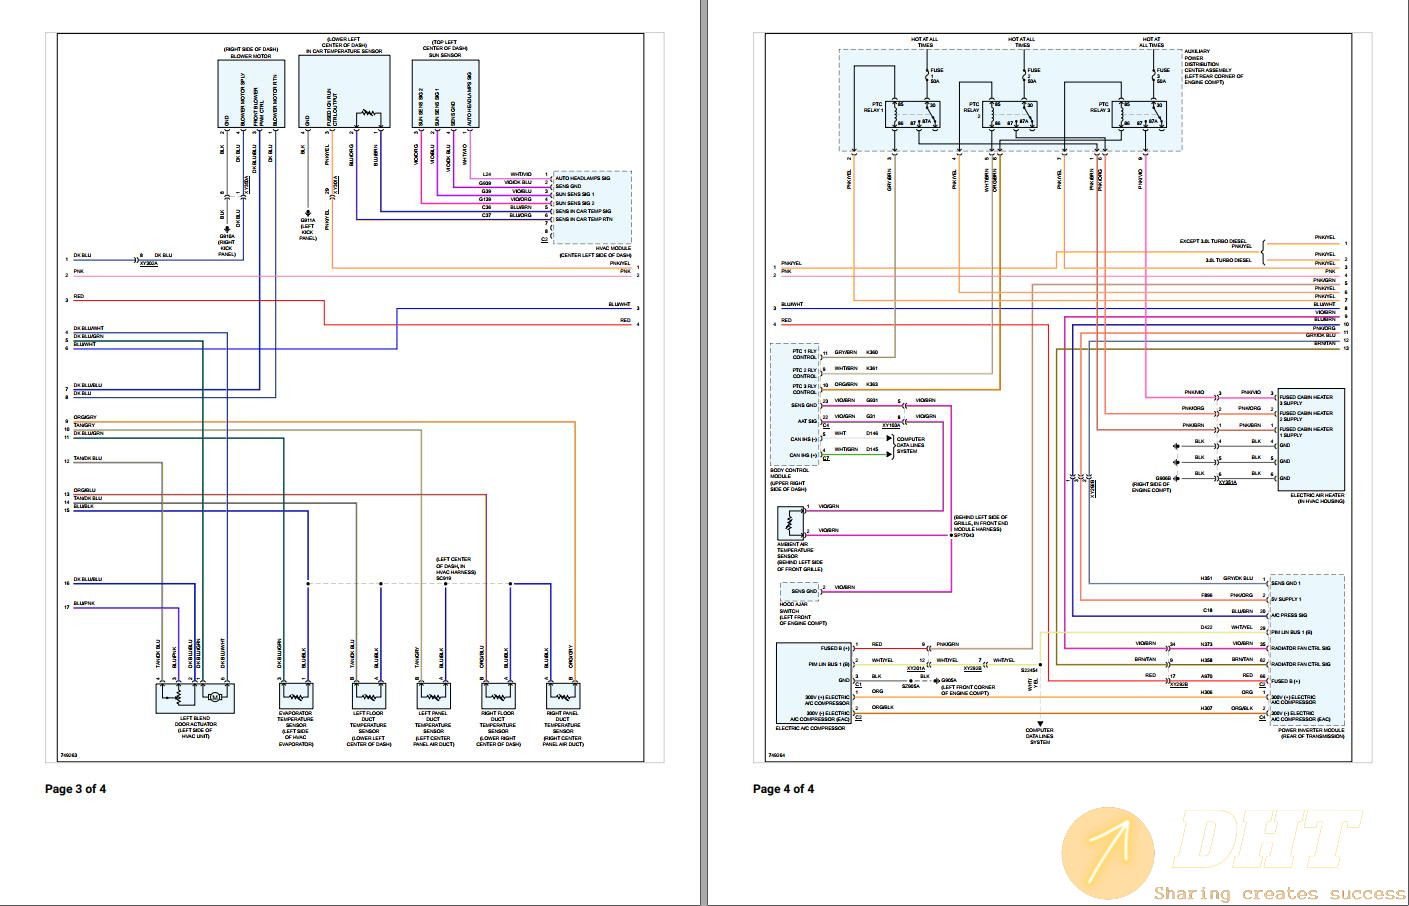Click the "Page 3 of 4" label
This screenshot has height=906, width=1409.
click(75, 789)
